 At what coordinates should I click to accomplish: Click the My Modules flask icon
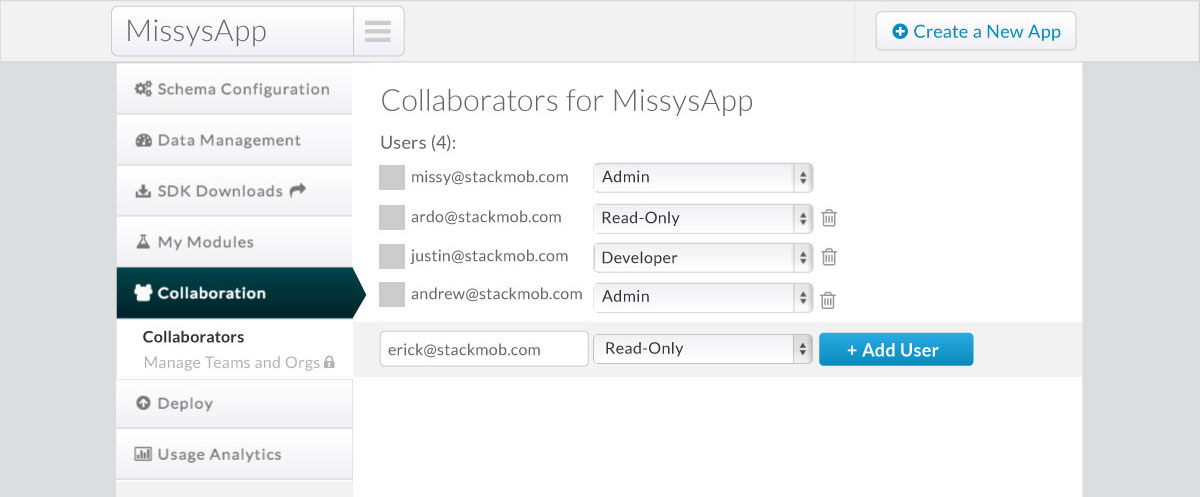click(x=142, y=242)
